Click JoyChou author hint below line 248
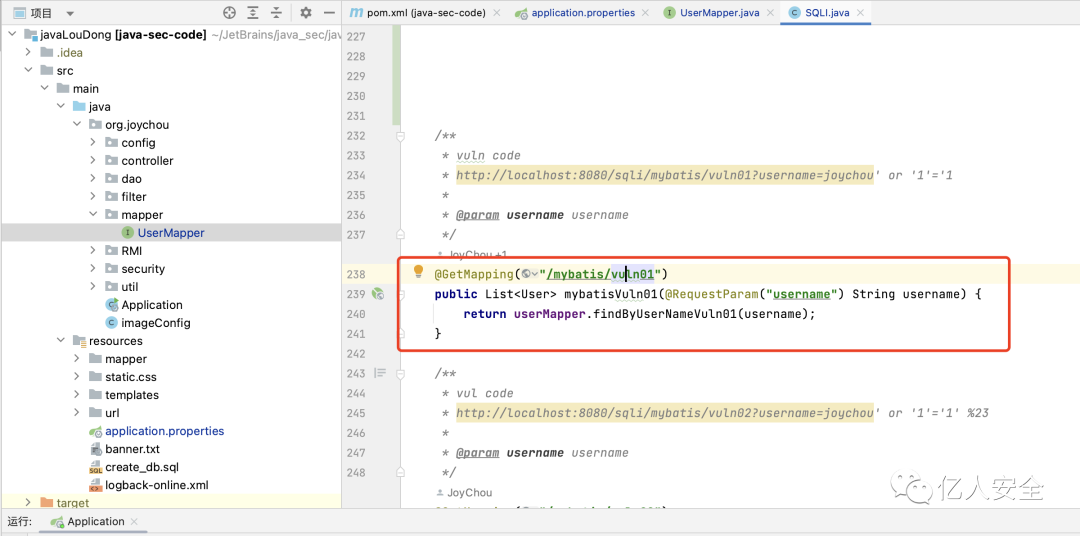 (465, 493)
